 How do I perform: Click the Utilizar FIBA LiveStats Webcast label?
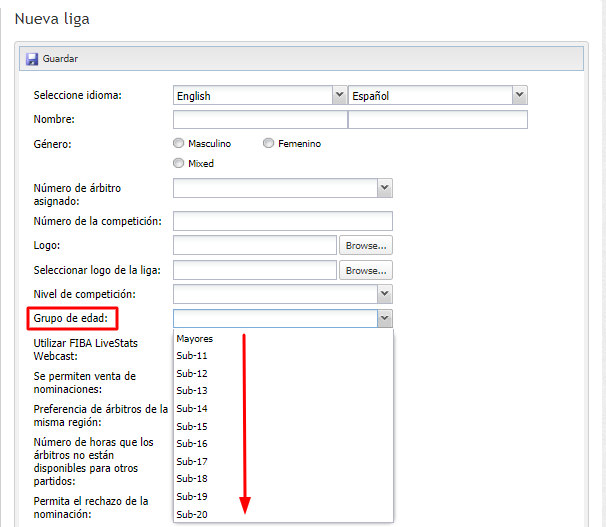[85, 350]
